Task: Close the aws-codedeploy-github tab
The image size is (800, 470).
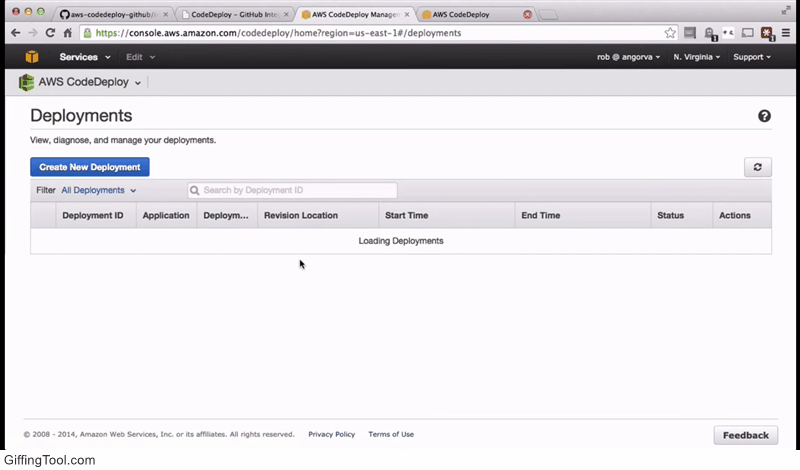Action: [x=165, y=14]
